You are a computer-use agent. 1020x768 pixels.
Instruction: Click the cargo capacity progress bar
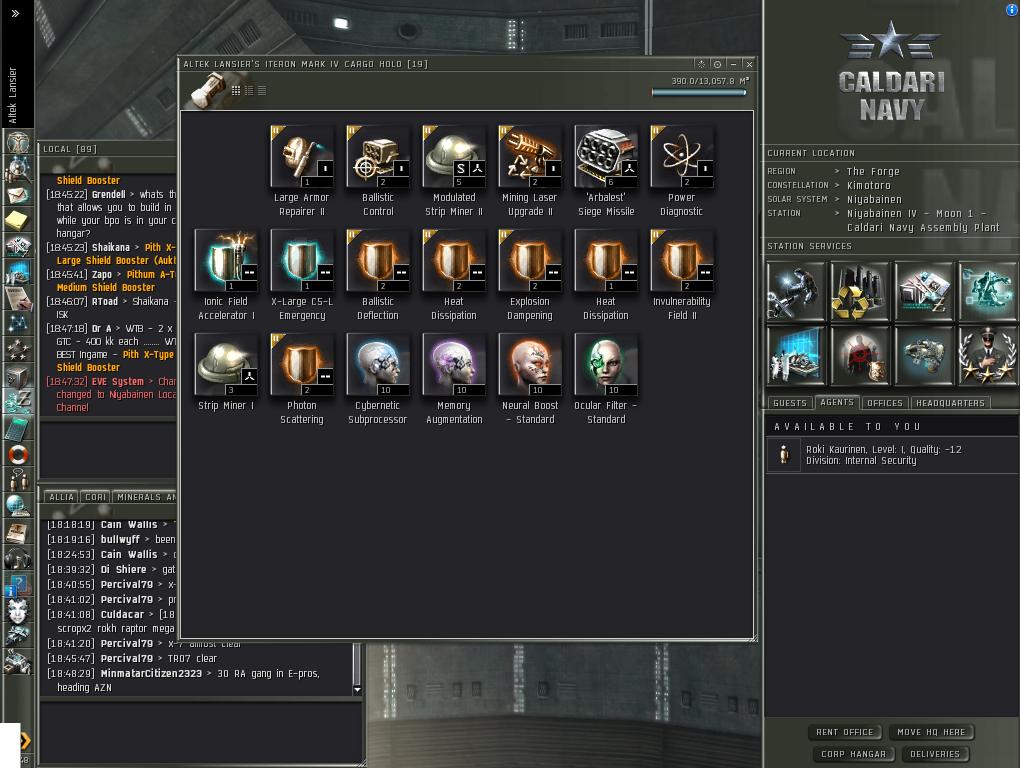tap(699, 92)
